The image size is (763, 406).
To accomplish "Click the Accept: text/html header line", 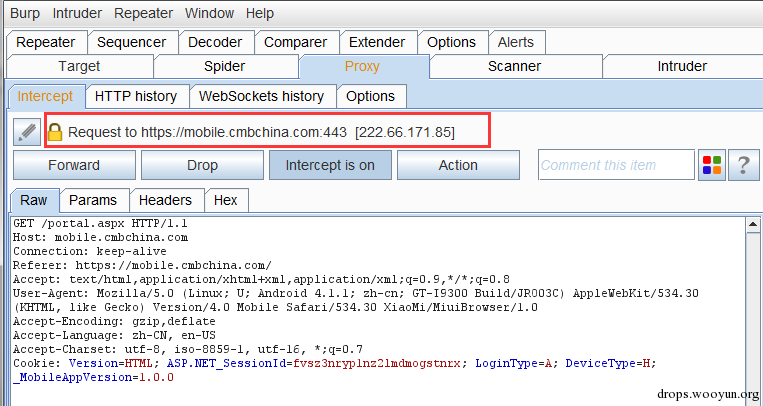I will (x=261, y=279).
